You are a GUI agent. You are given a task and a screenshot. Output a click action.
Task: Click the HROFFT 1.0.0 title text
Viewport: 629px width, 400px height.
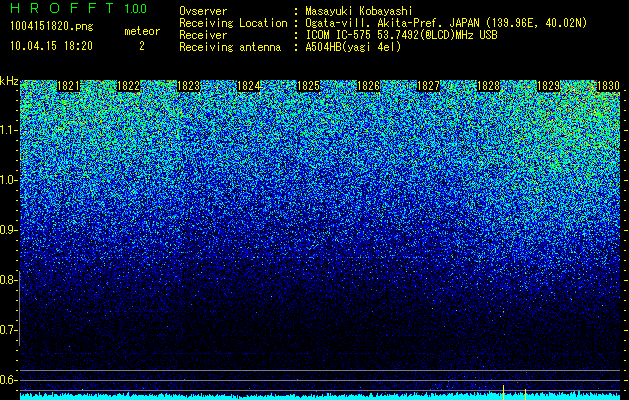click(x=79, y=8)
